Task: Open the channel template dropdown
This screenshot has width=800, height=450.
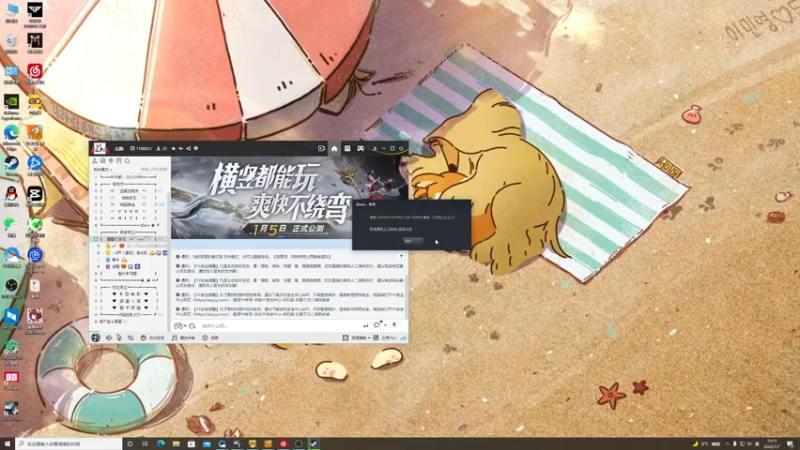Action: pyautogui.click(x=356, y=338)
